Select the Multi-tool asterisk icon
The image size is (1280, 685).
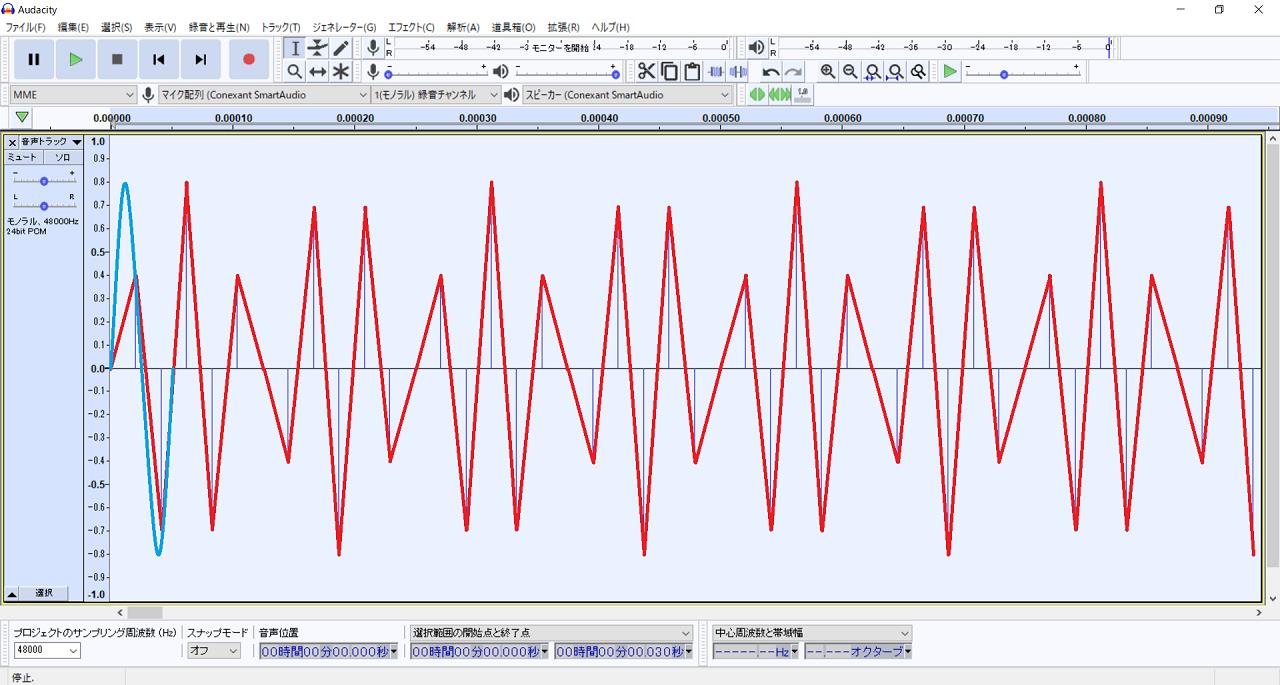[341, 71]
